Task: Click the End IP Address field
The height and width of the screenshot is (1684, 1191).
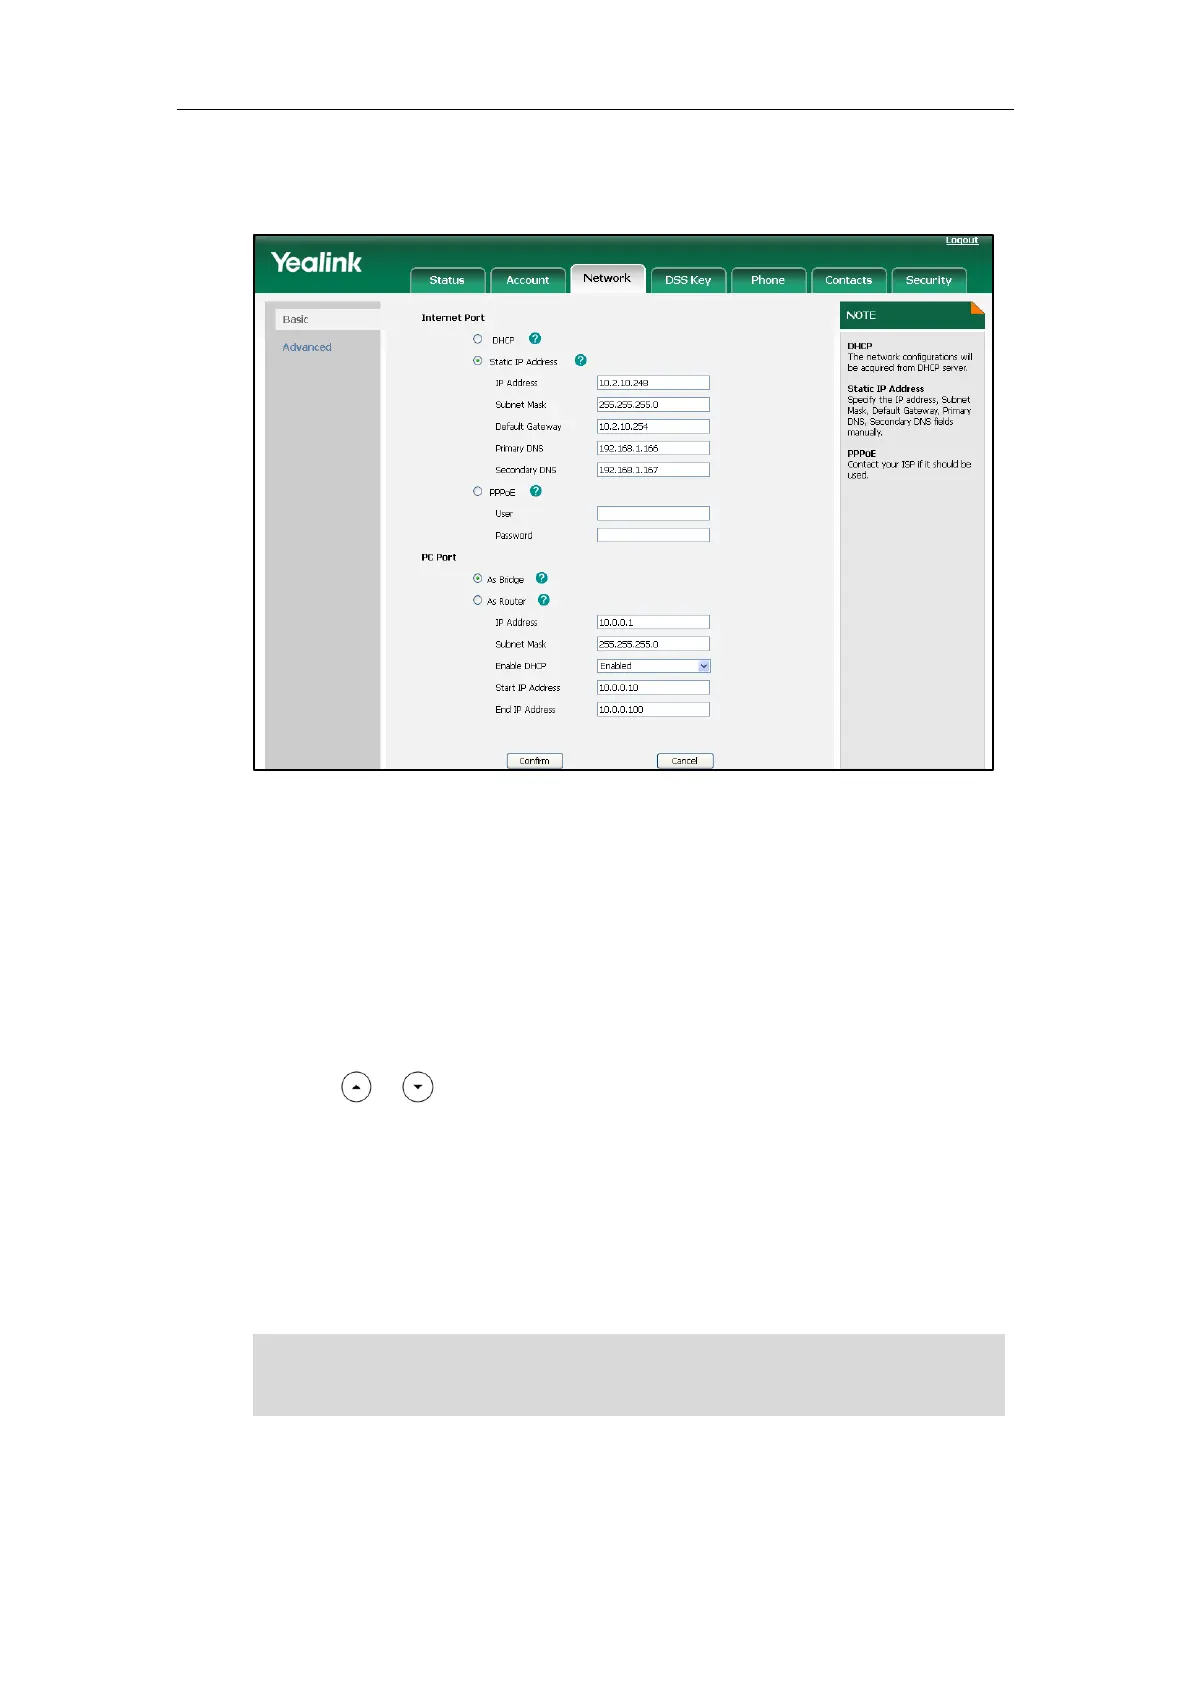Action: point(653,710)
